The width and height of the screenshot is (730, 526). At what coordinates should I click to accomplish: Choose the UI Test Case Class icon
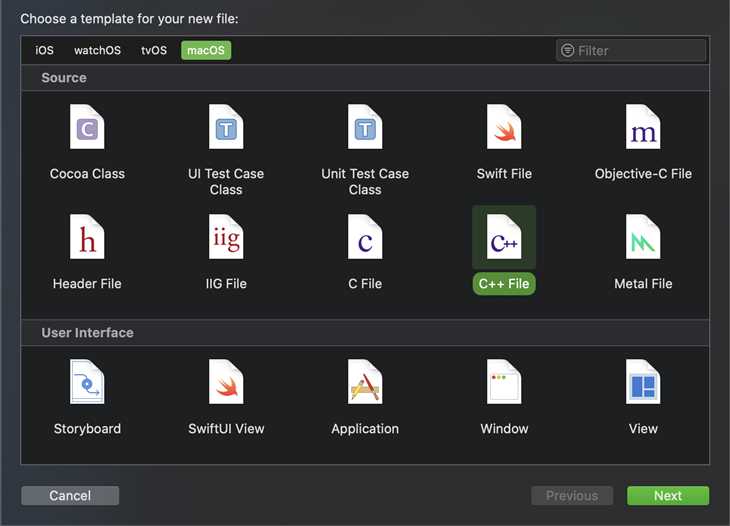click(x=226, y=127)
